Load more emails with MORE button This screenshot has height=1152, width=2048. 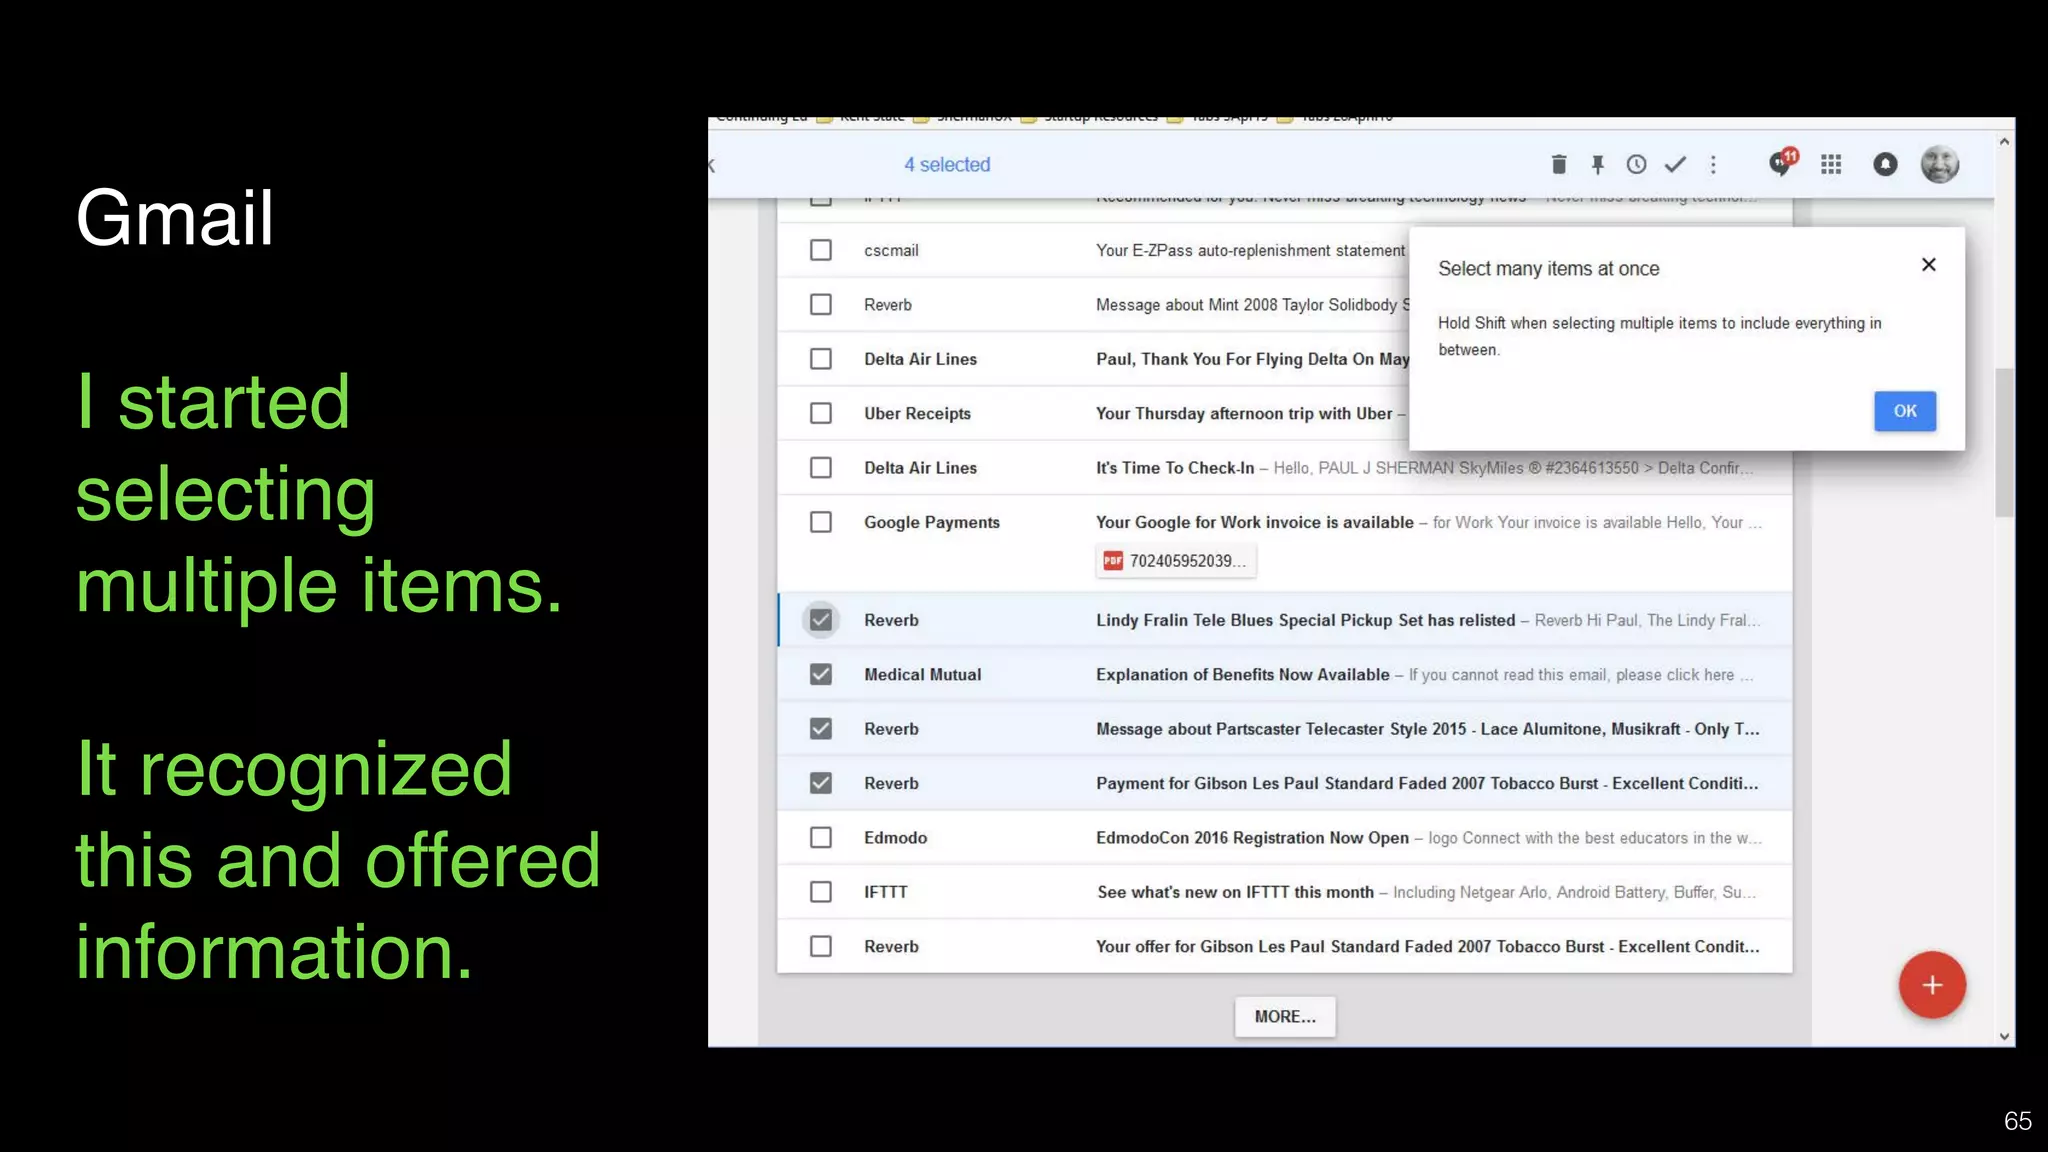1285,1017
